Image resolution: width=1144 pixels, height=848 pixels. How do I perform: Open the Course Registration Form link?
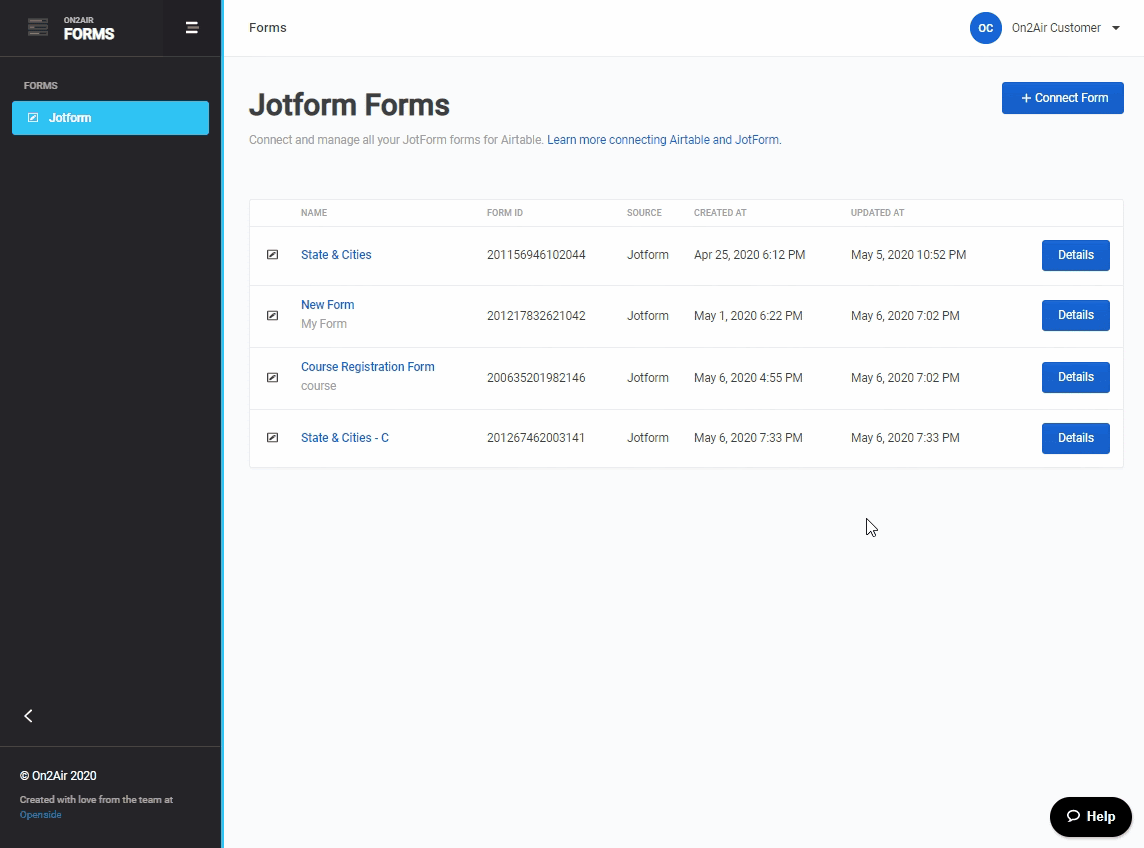coord(367,367)
